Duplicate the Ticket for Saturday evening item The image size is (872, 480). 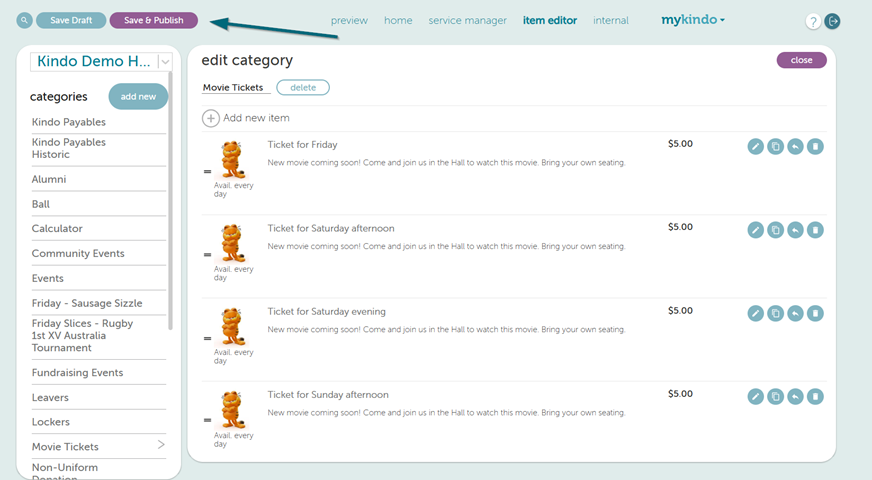[x=775, y=314]
